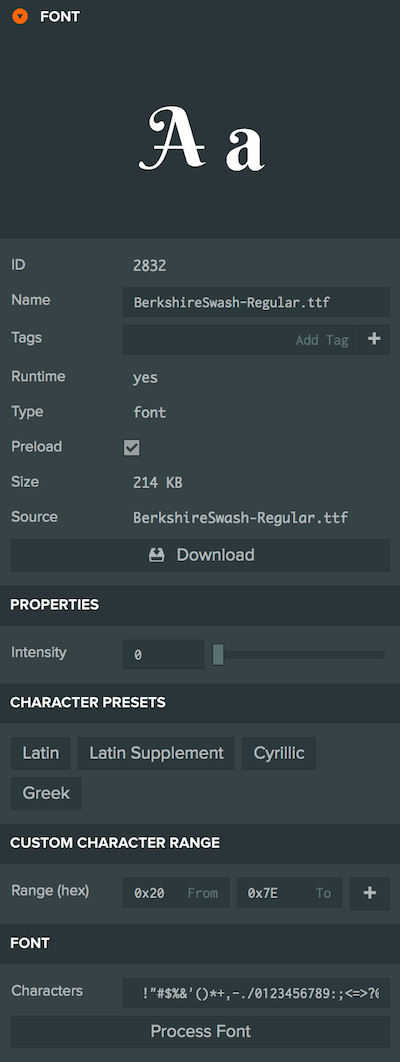Add tag with the plus button
This screenshot has height=1062, width=400.
374,340
